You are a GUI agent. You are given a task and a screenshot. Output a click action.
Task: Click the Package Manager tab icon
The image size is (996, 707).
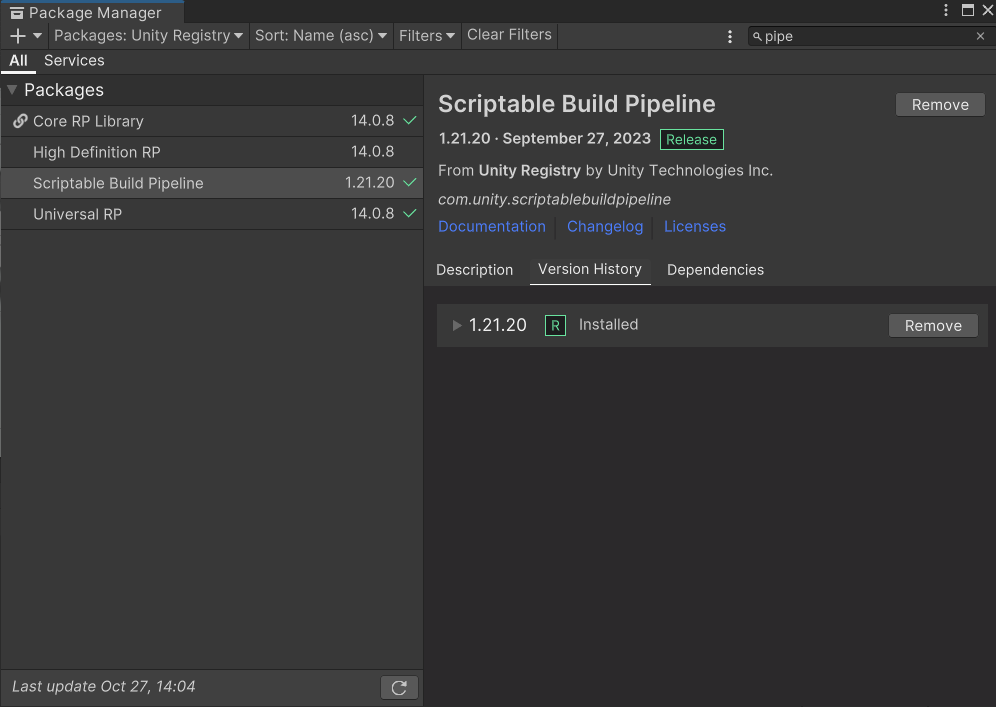tap(17, 13)
